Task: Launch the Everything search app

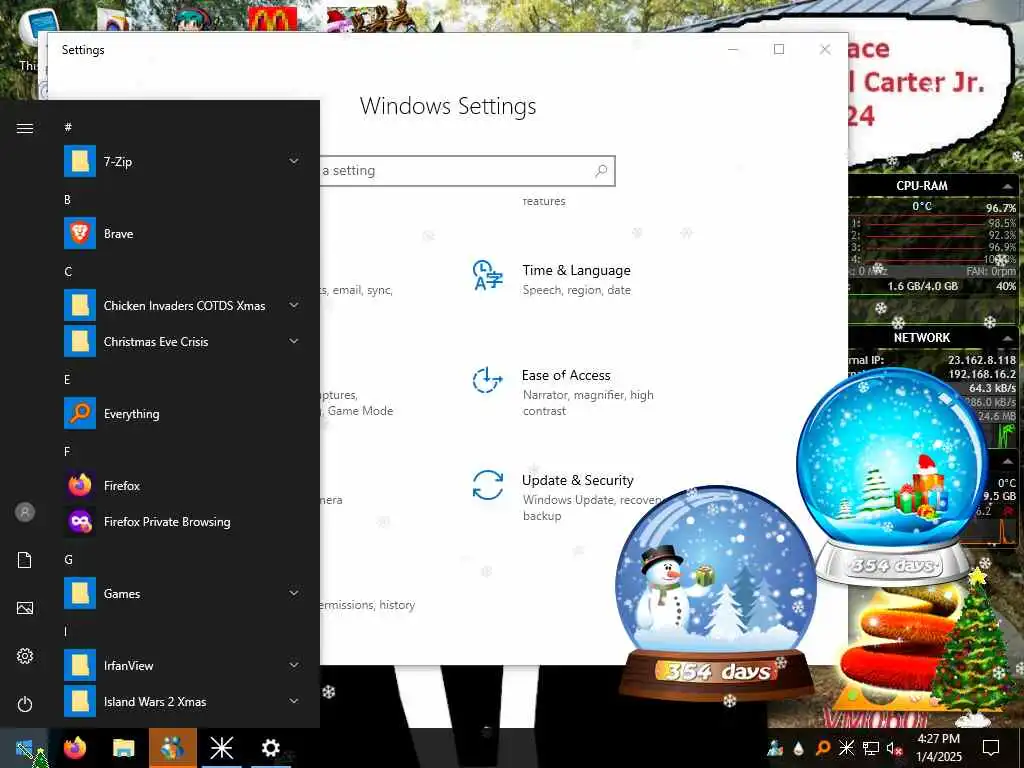Action: (183, 413)
